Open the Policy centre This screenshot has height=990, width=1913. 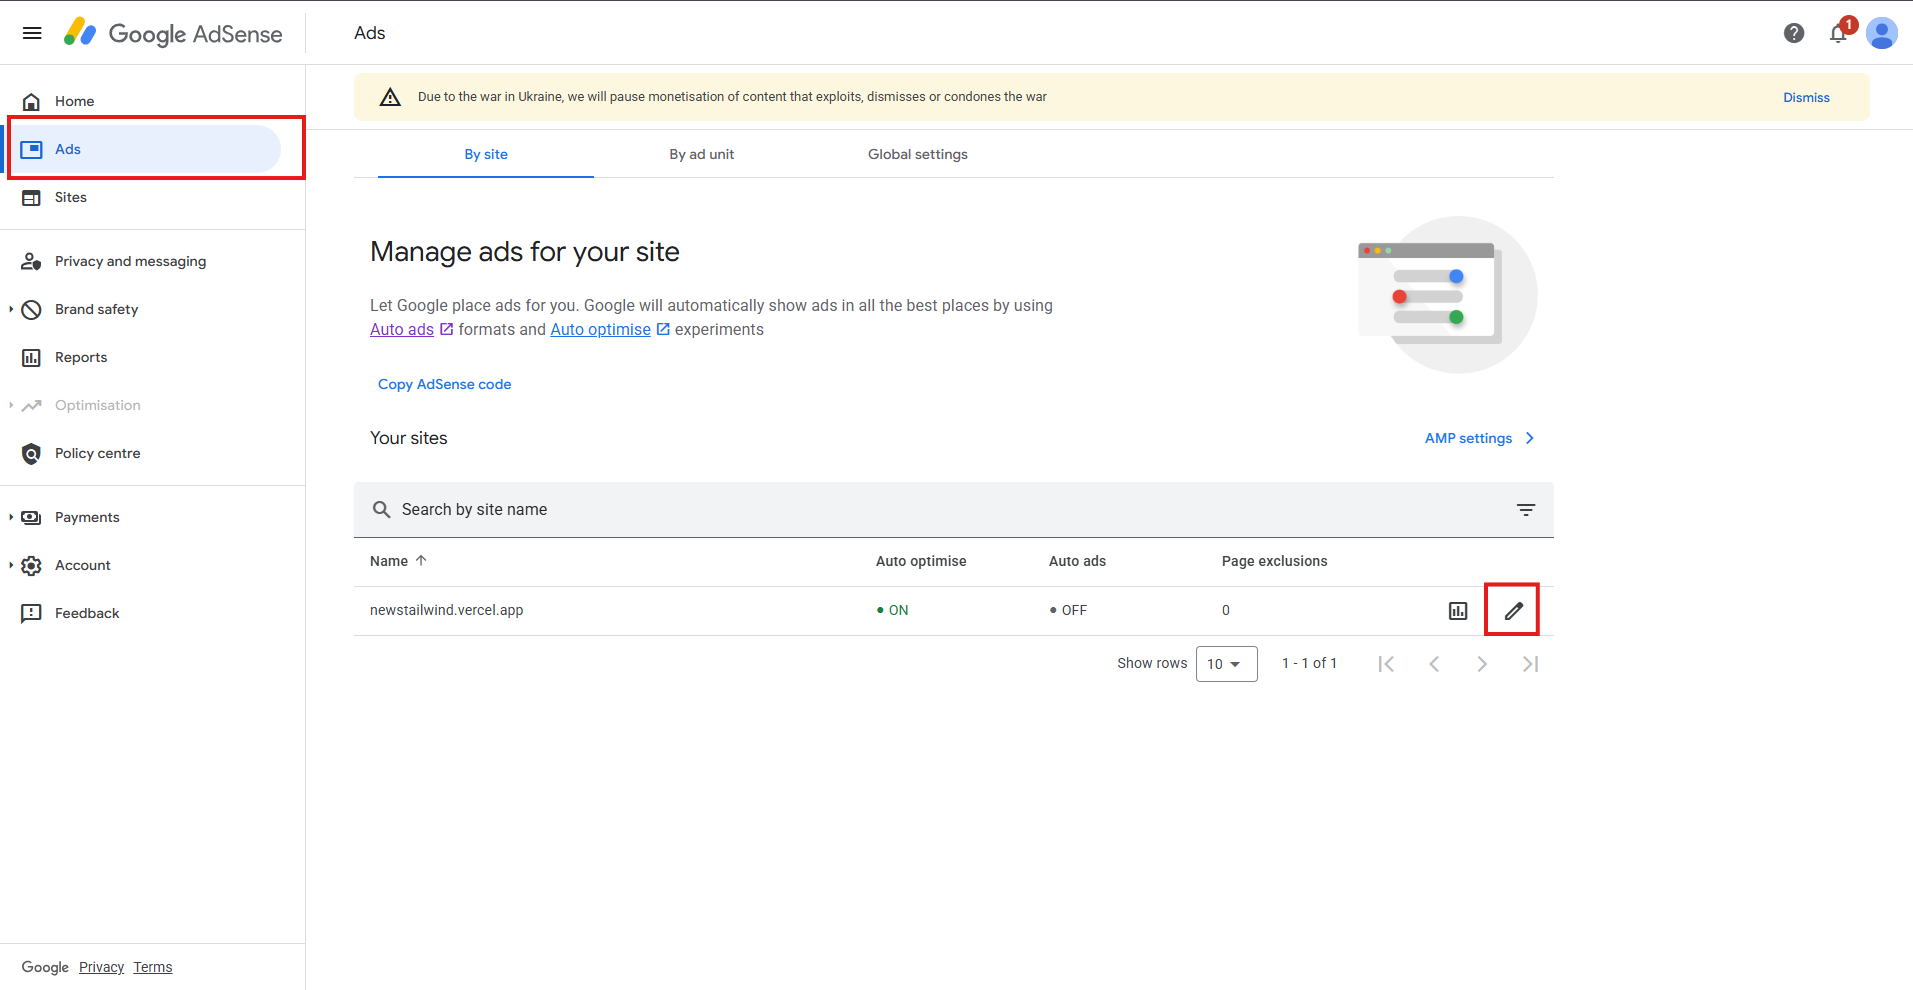pyautogui.click(x=99, y=453)
